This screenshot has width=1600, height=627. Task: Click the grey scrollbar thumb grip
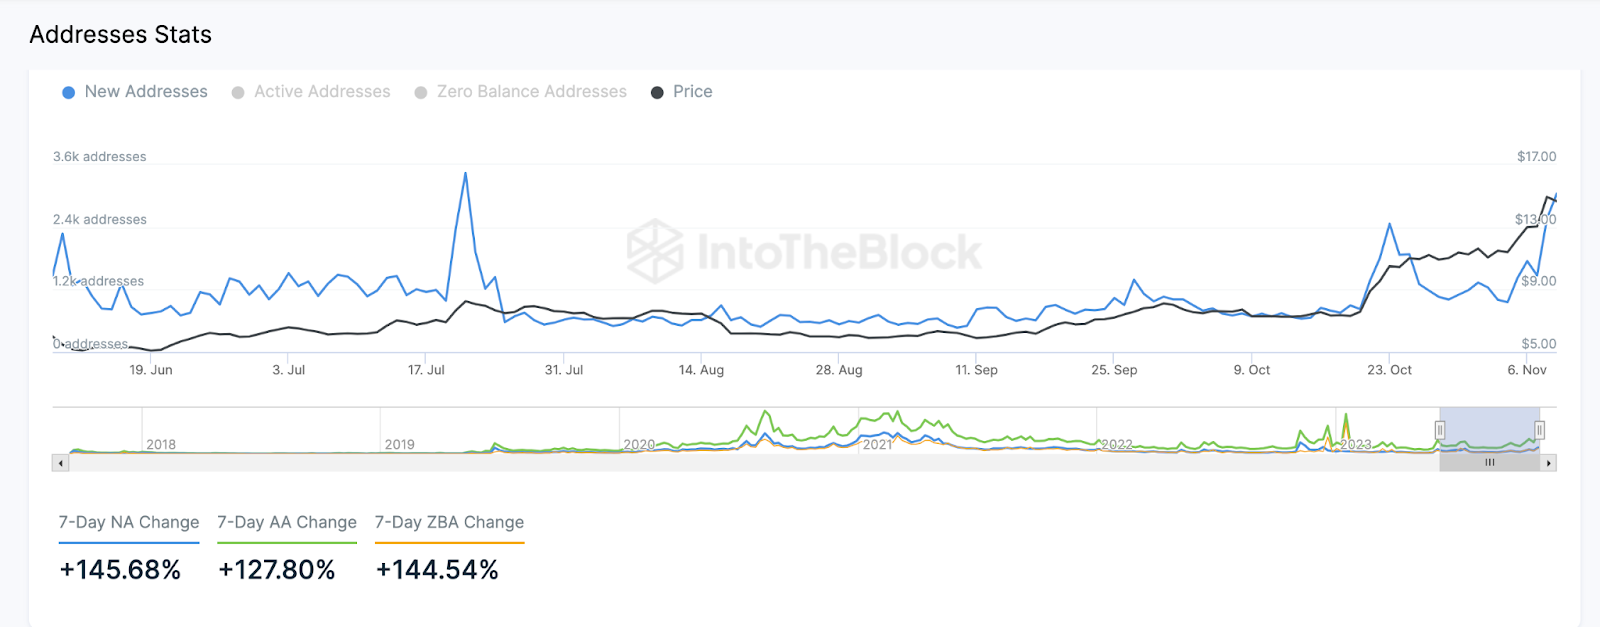coord(1489,463)
